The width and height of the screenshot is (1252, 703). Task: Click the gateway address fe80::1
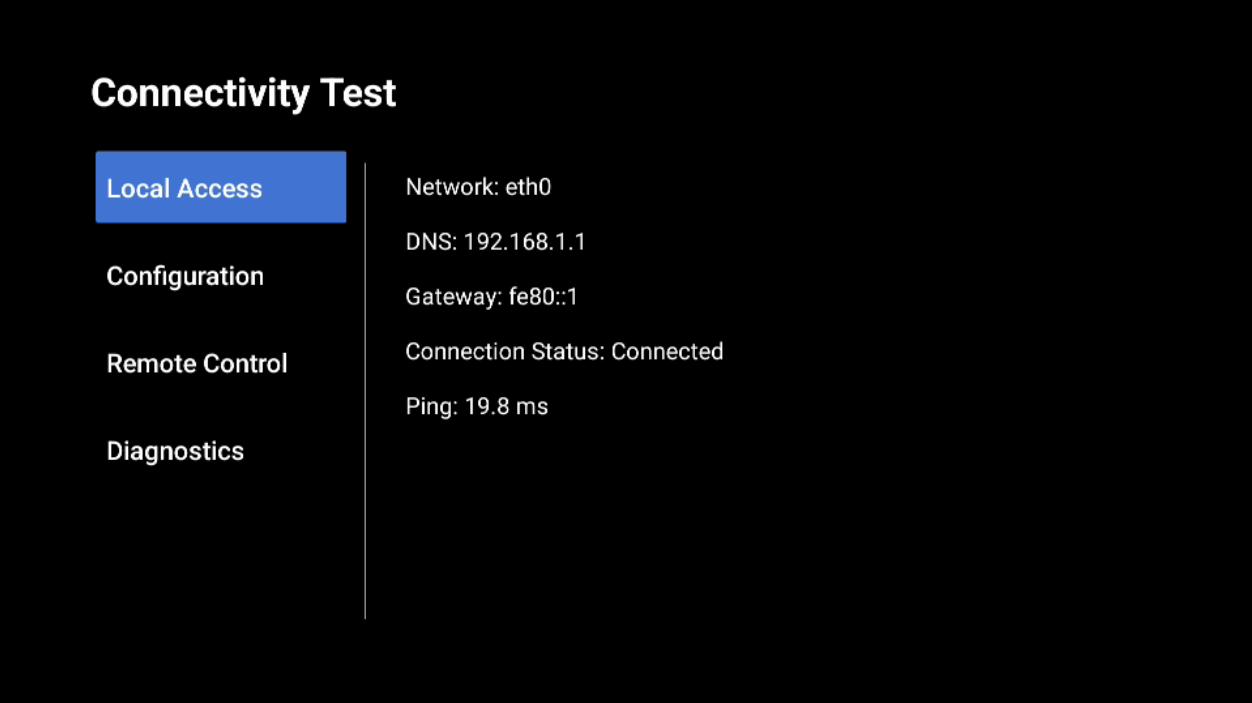coord(544,297)
